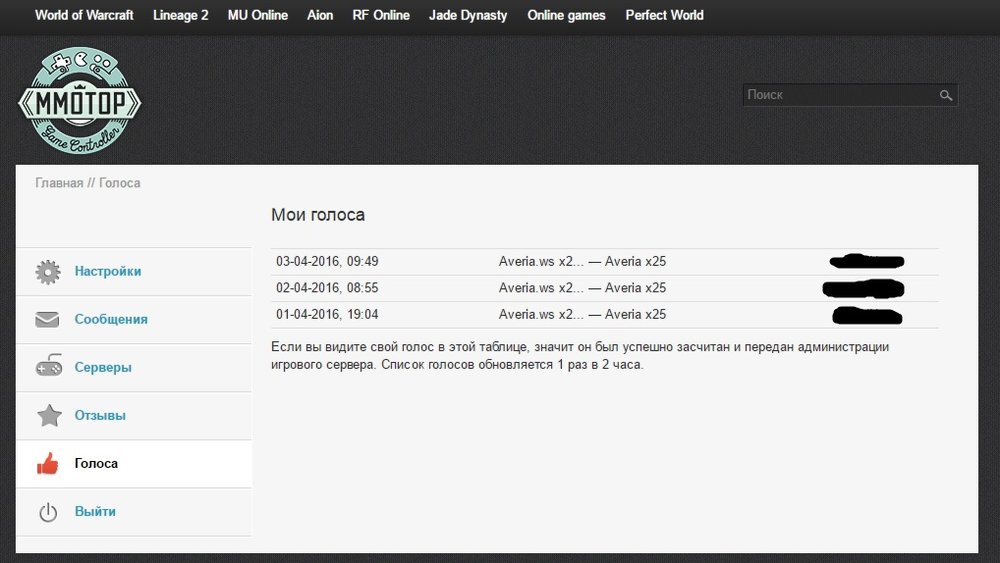Select MU Online in the top bar
1000x563 pixels.
(257, 15)
